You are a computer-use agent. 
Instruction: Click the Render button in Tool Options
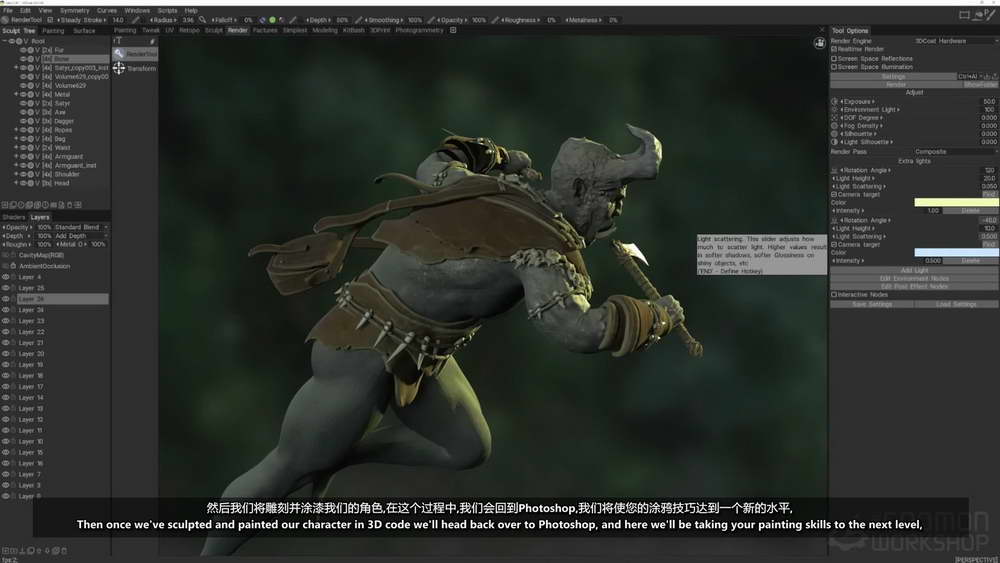896,84
